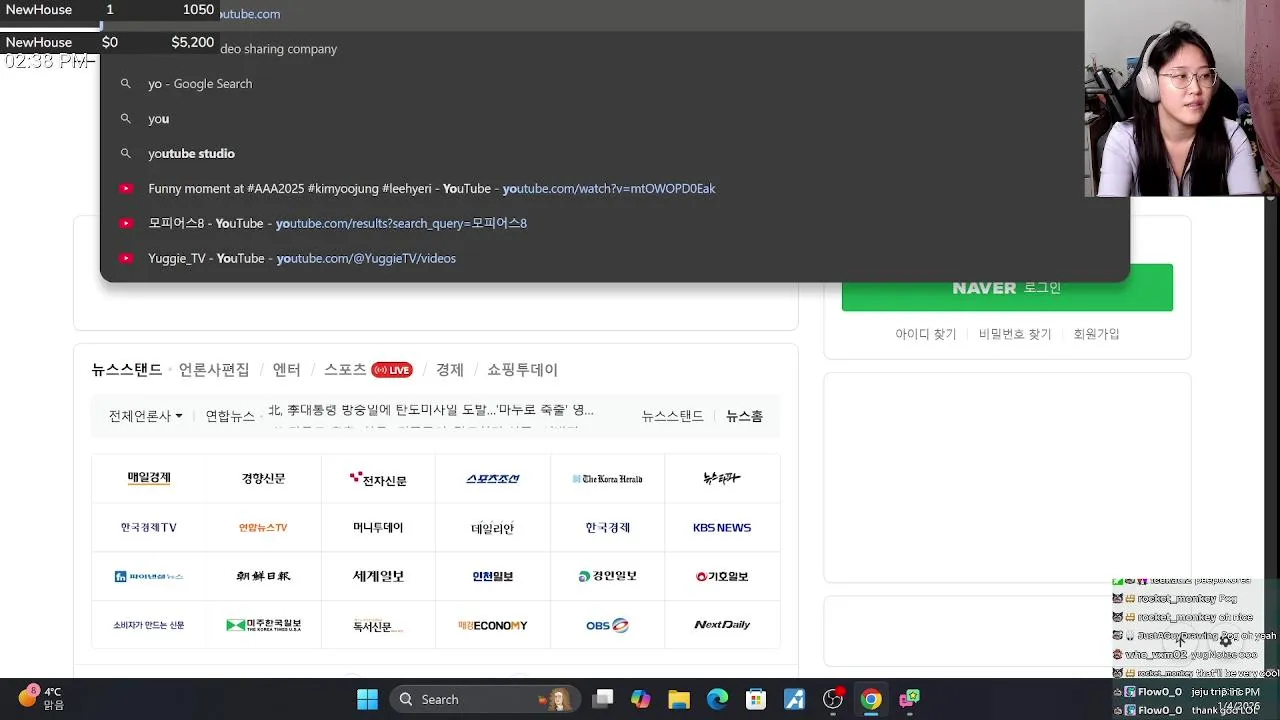Open the 朝鮮日報 press logo
This screenshot has width=1280, height=720.
click(x=263, y=576)
